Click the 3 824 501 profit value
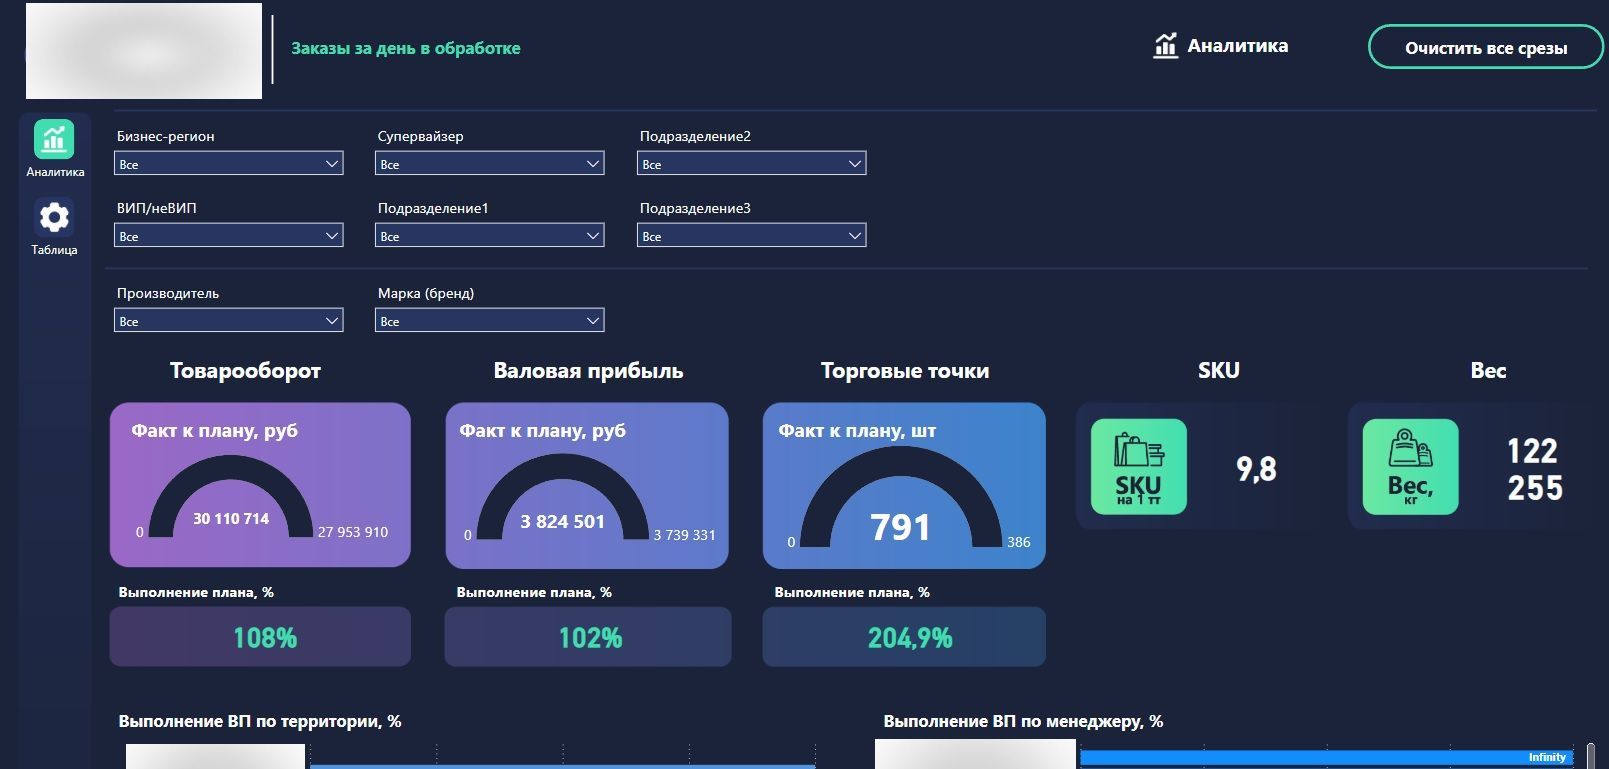 562,521
